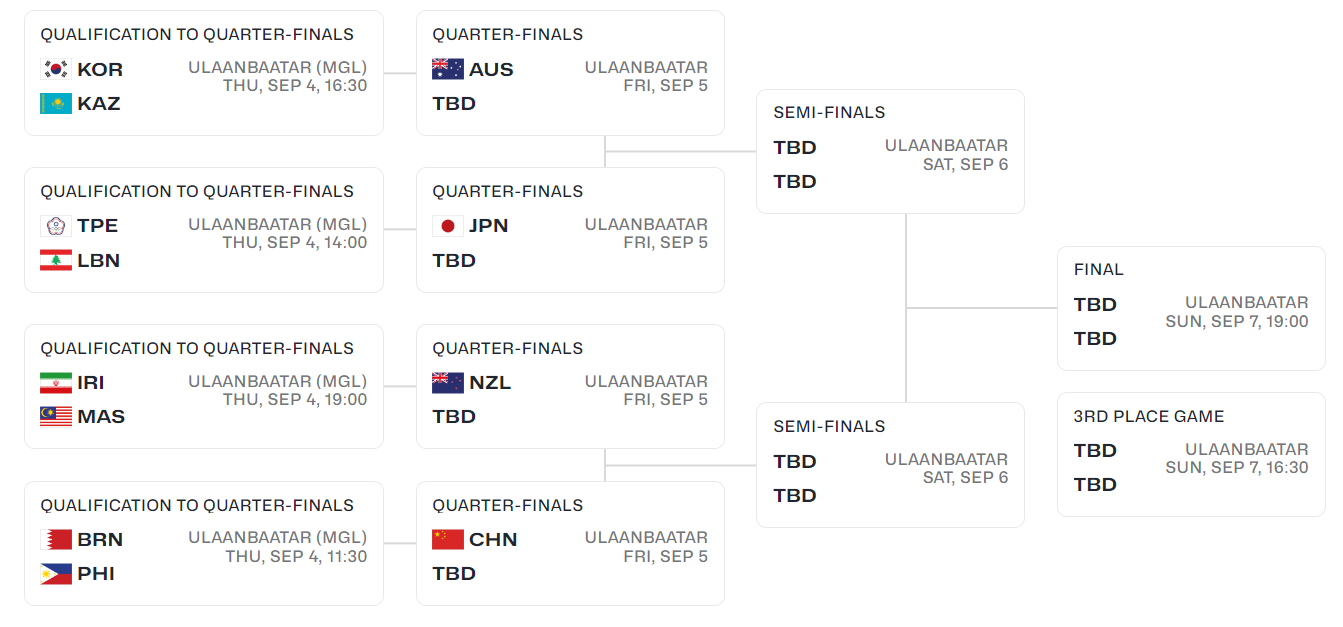Click the Philippines flag icon
Screen dimensions: 1343x627
pos(55,574)
